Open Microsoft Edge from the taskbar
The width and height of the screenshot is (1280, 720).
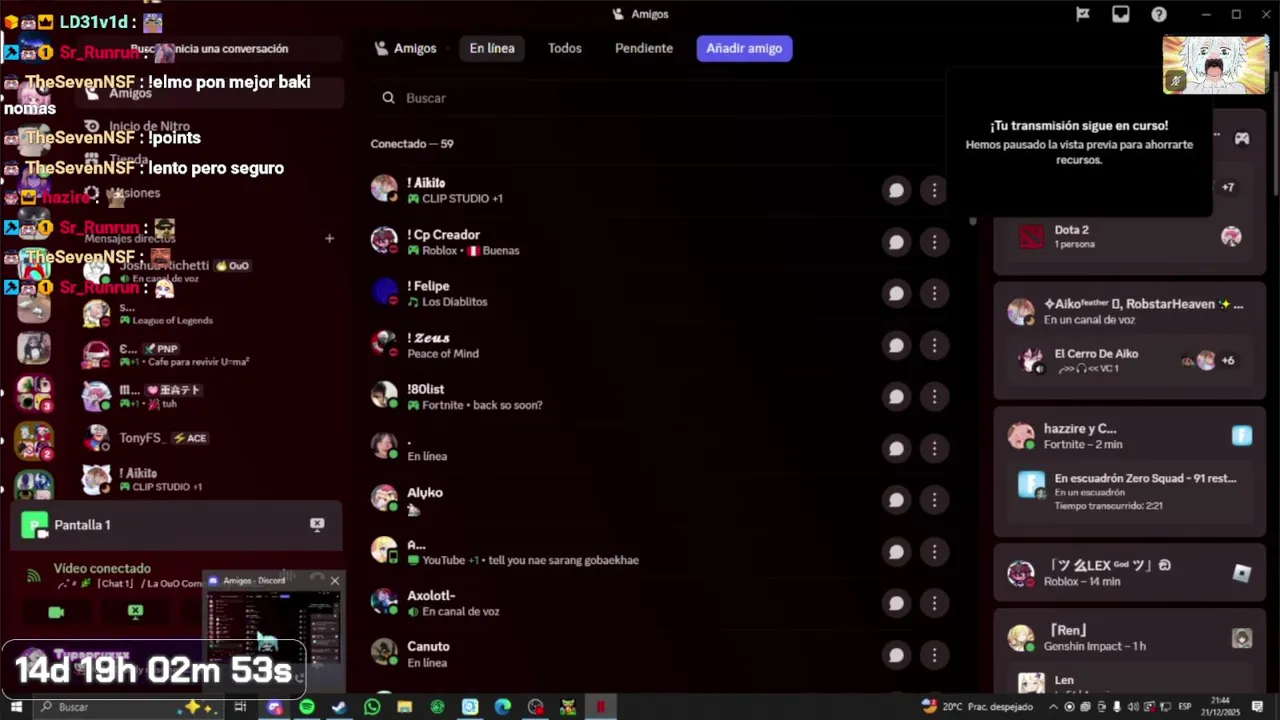502,707
